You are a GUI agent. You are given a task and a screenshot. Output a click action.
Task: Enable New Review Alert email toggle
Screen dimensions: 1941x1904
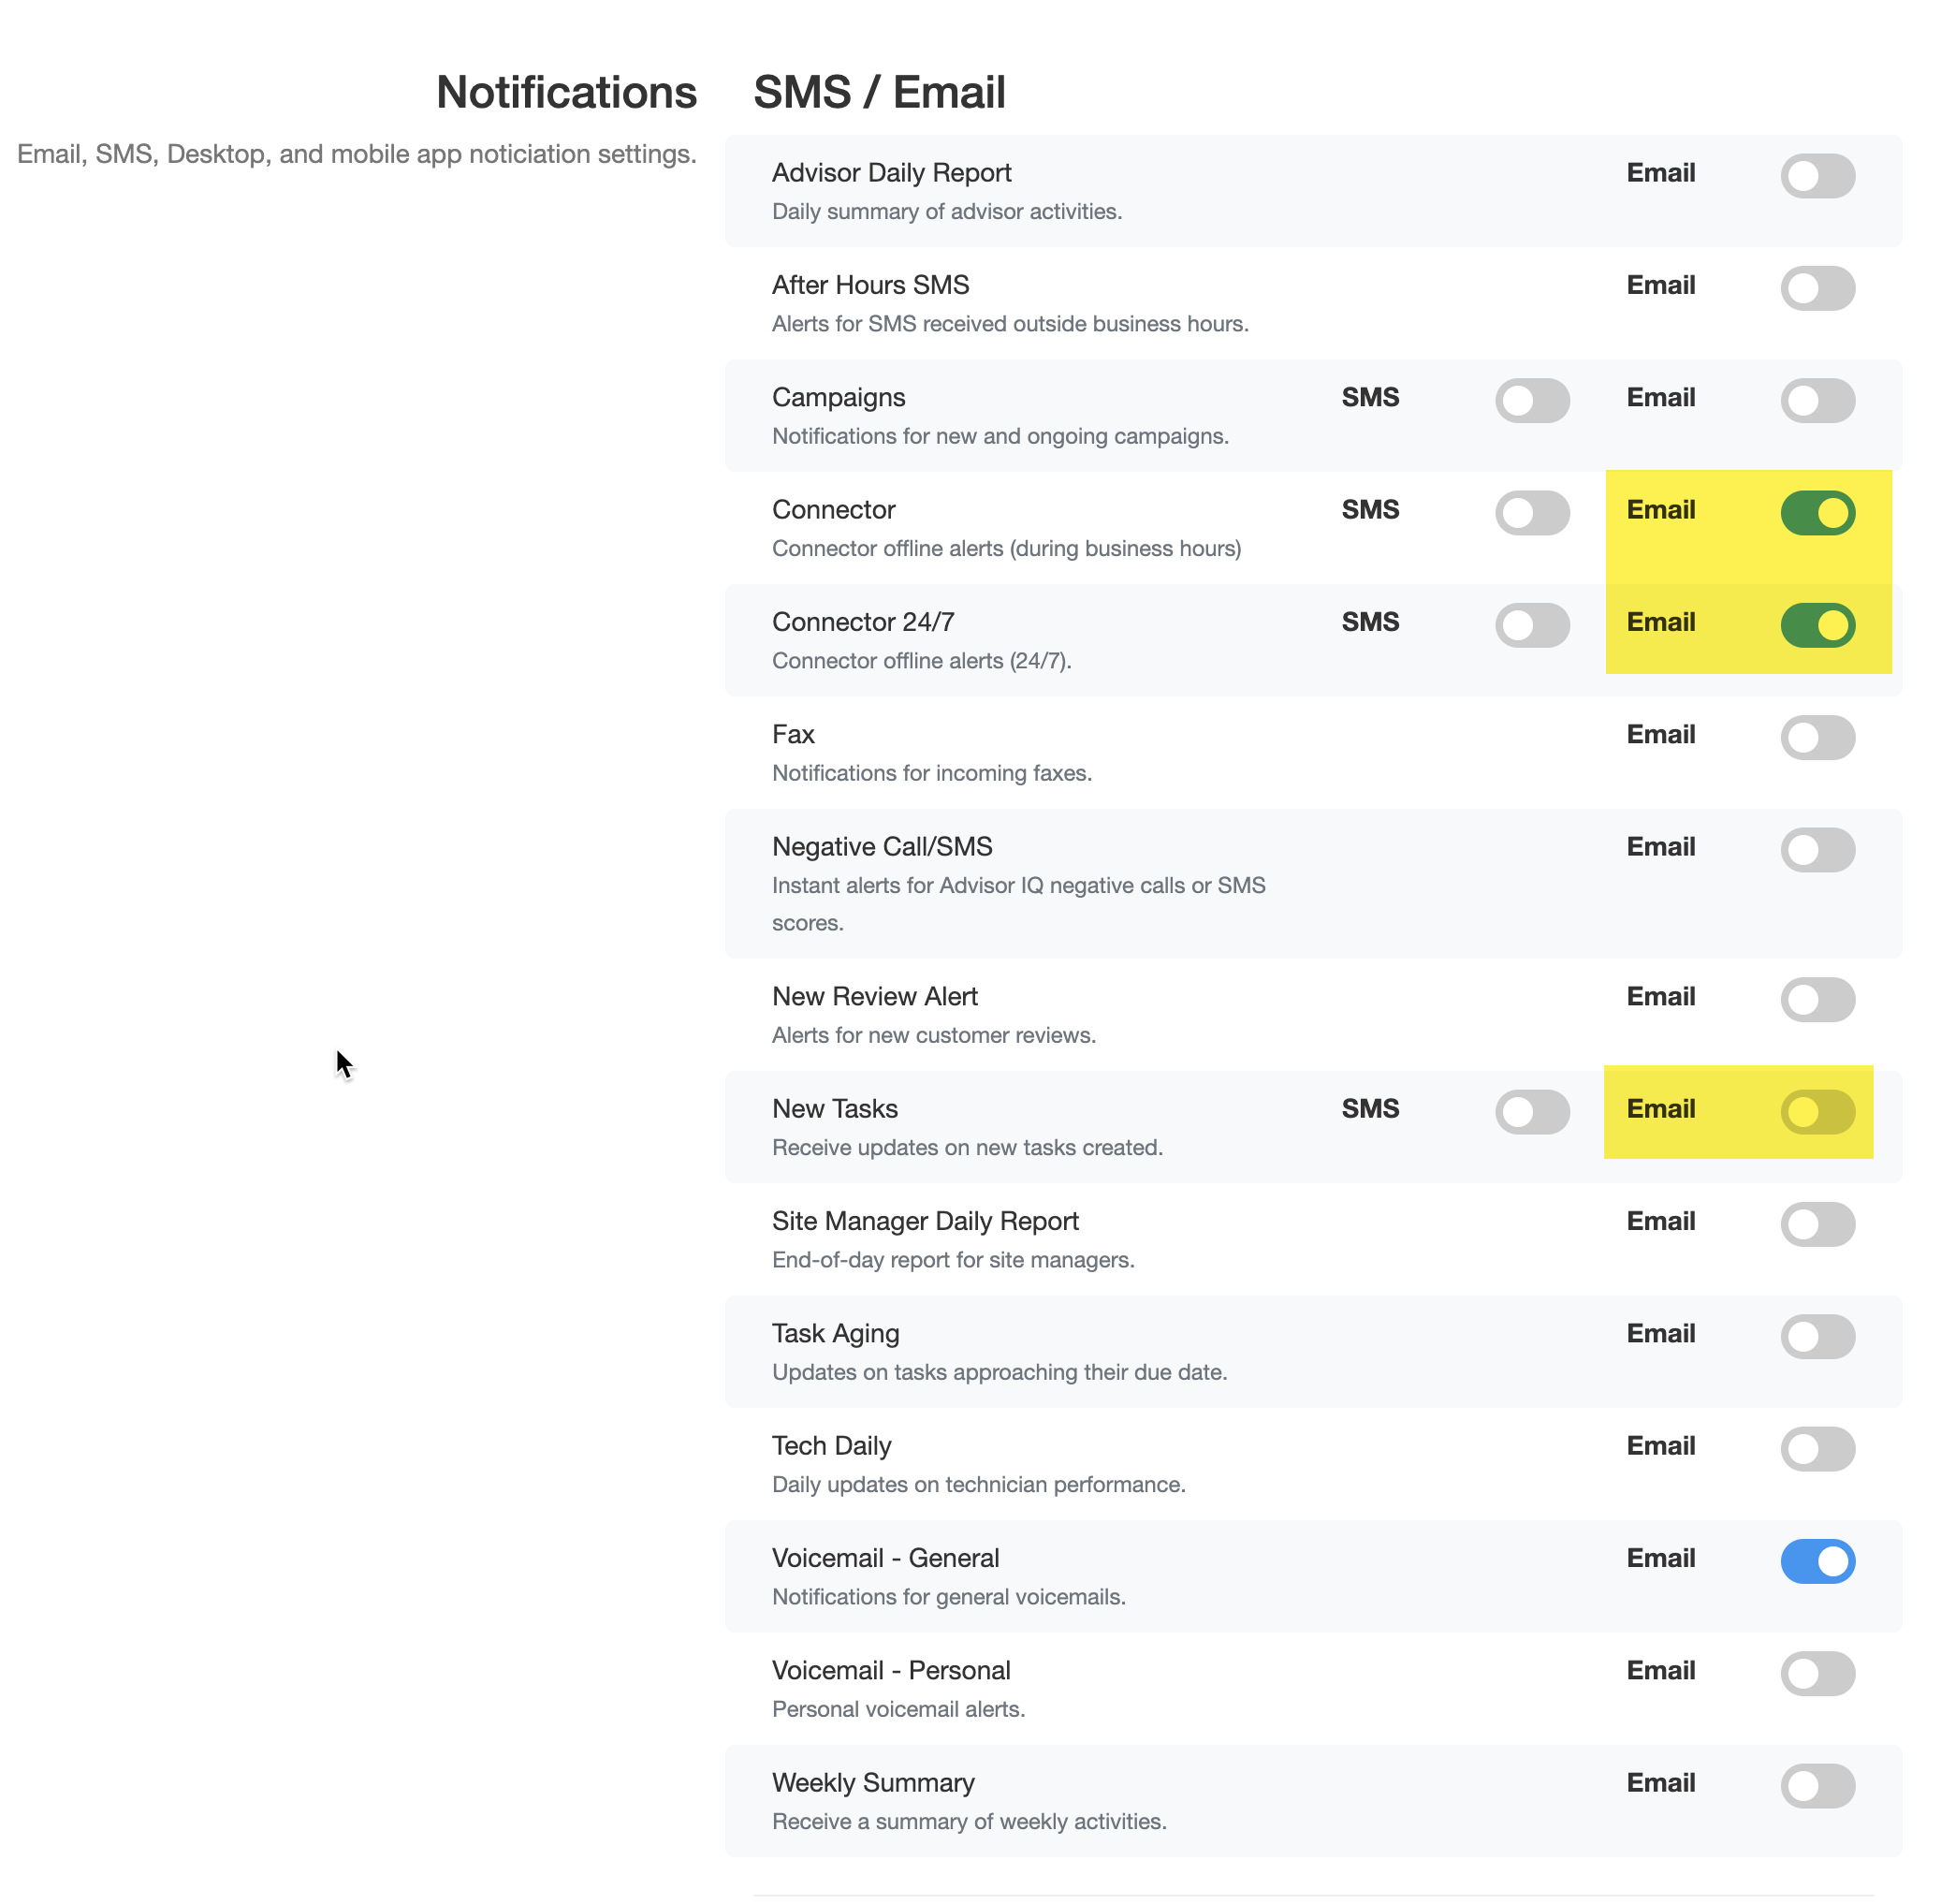[x=1817, y=999]
